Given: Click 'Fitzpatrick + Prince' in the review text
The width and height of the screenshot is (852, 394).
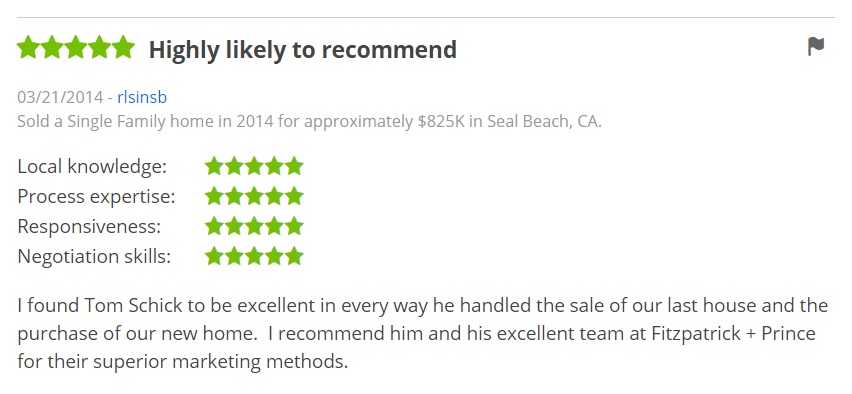Looking at the screenshot, I should click(x=734, y=333).
